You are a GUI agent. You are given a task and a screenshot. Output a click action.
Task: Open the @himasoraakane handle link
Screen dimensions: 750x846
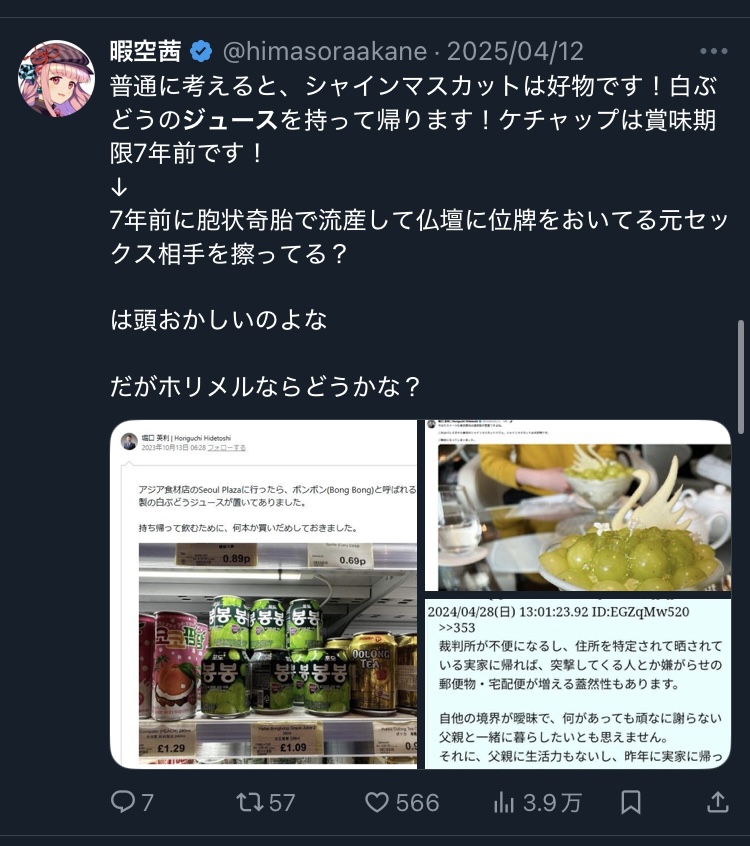(x=325, y=52)
